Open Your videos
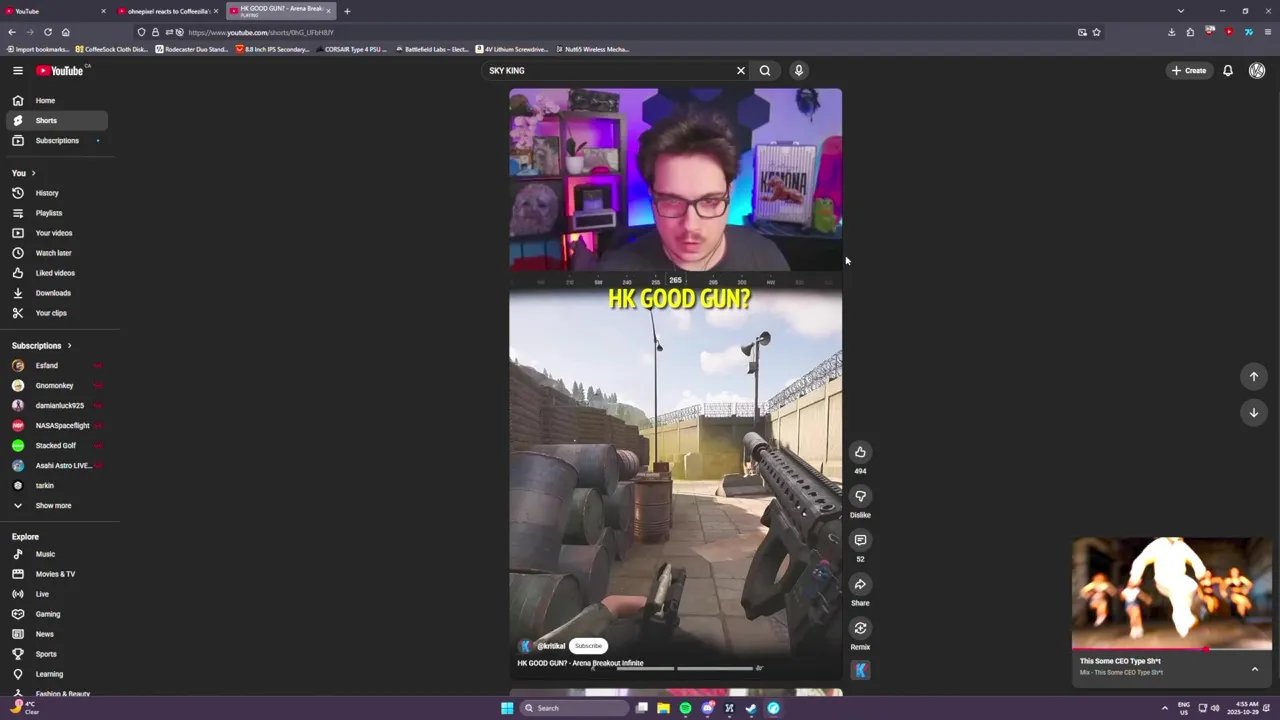The image size is (1280, 720). coord(56,233)
